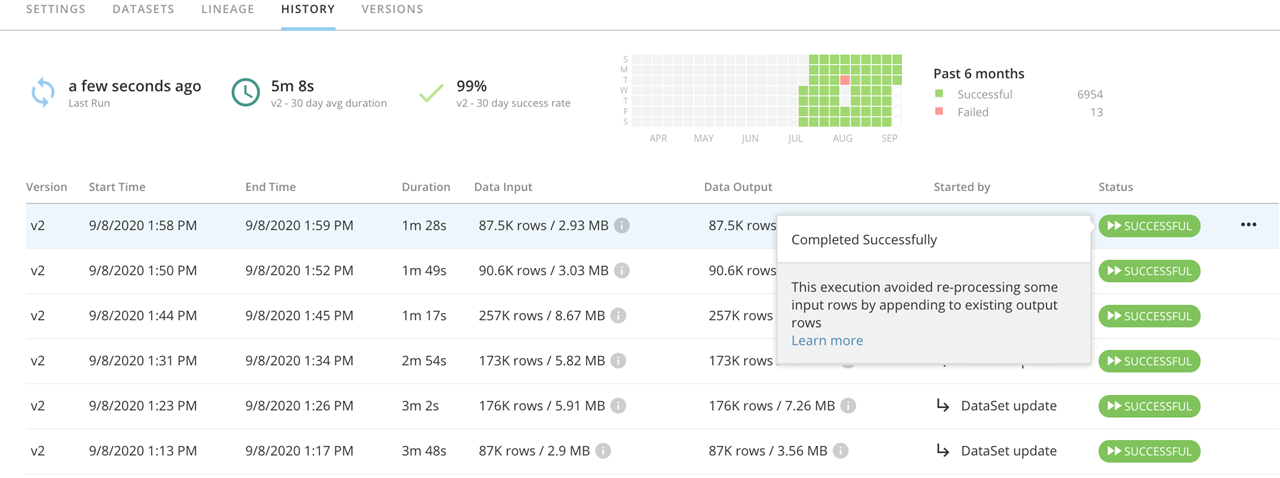The image size is (1280, 478).
Task: Switch to the Settings tab
Action: tap(56, 10)
